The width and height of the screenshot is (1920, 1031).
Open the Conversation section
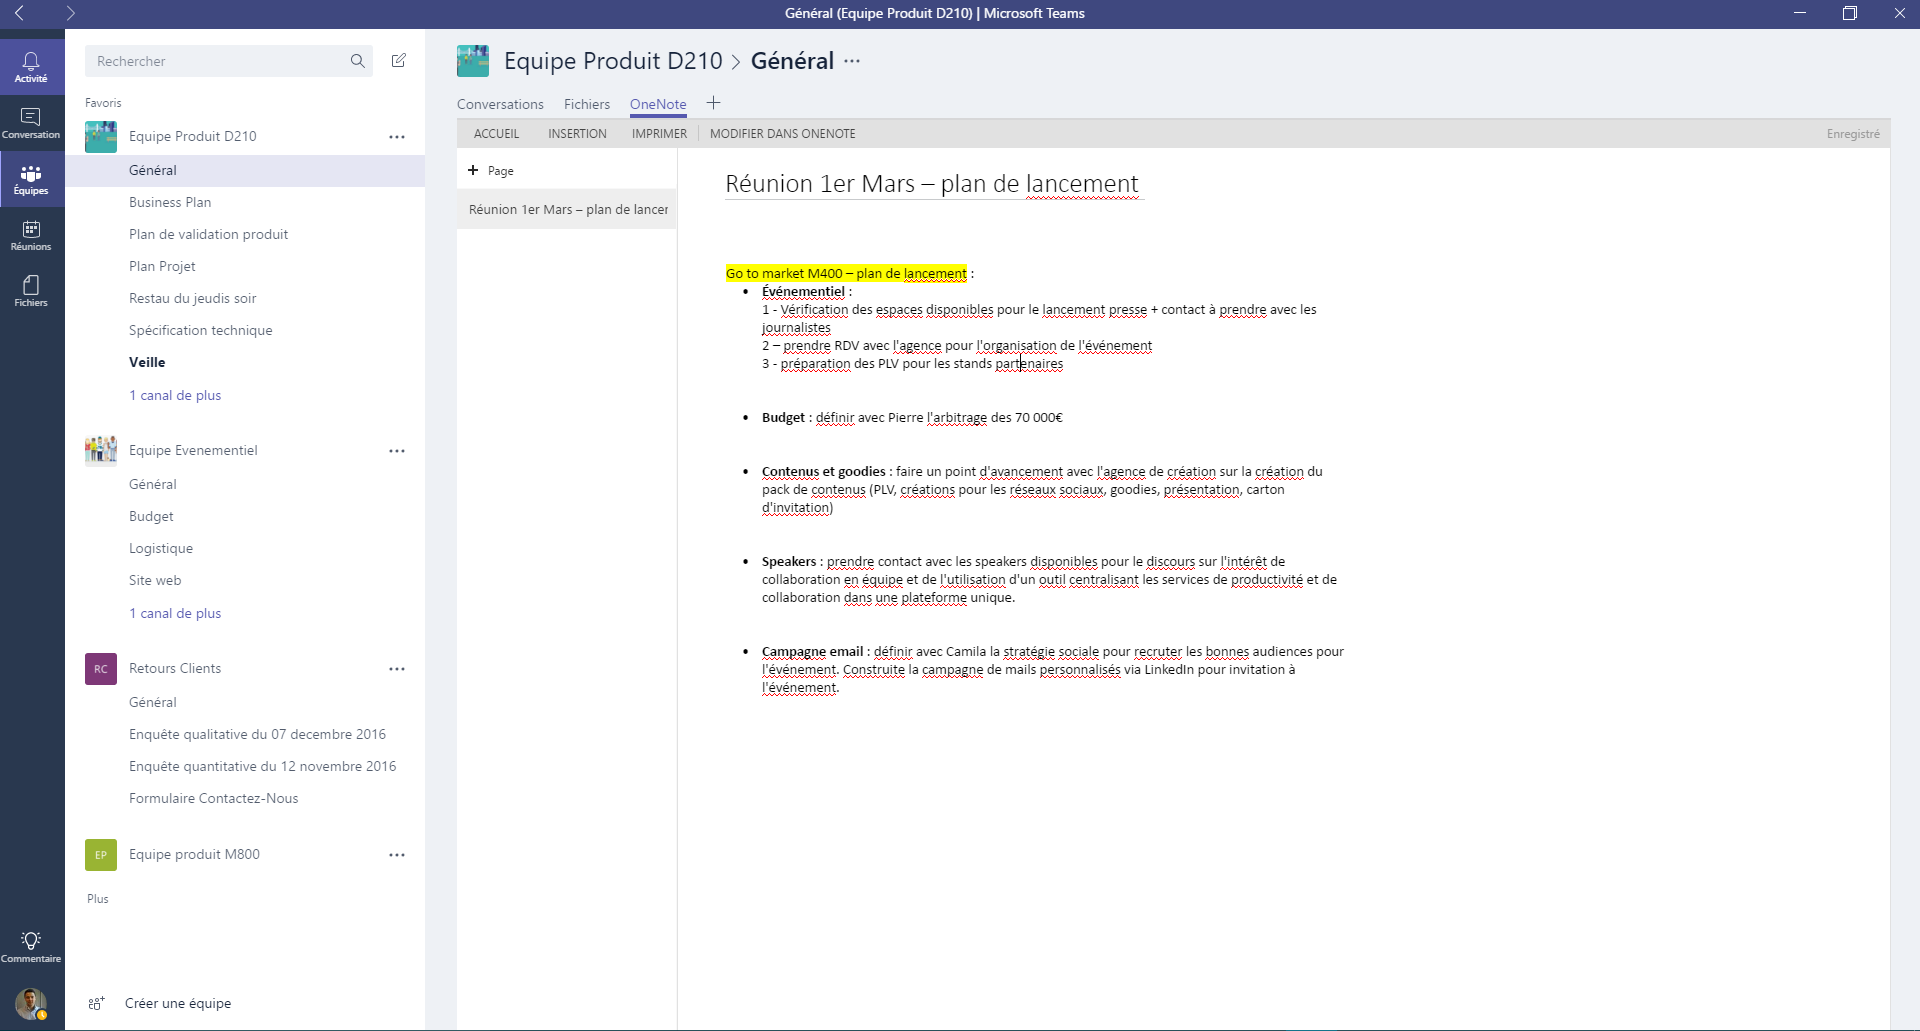point(31,123)
